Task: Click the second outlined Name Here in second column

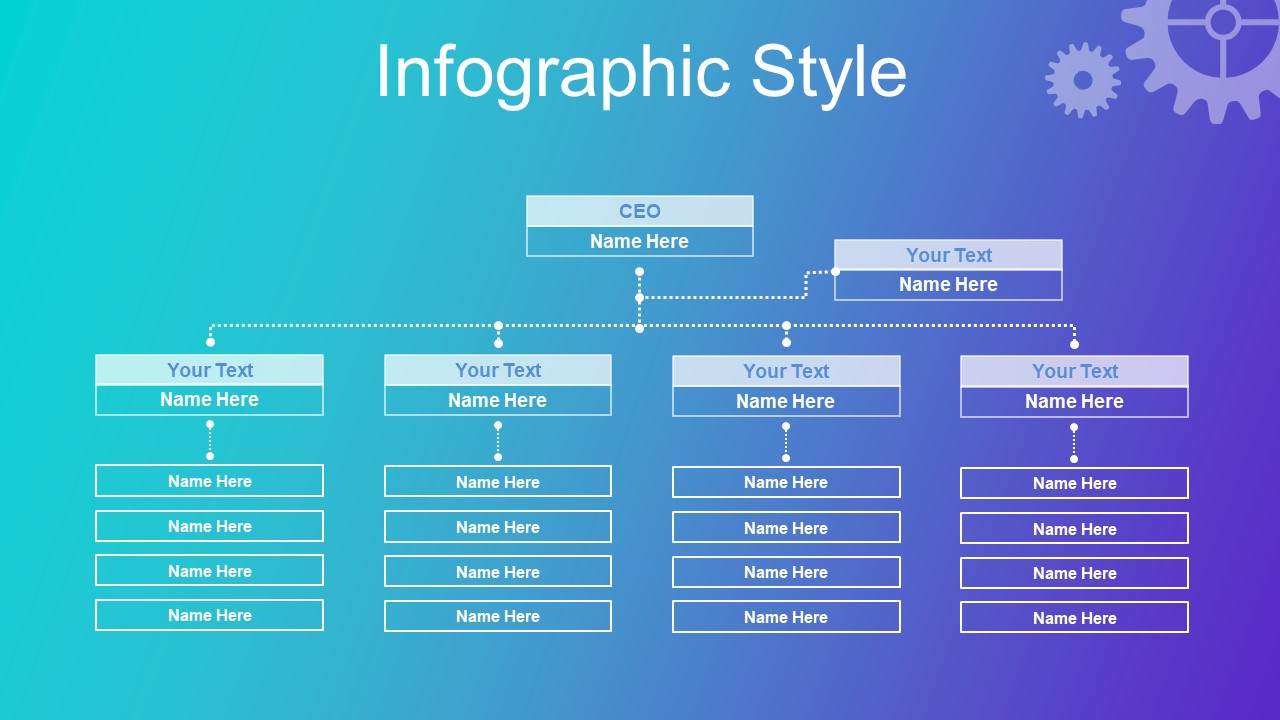Action: point(498,527)
